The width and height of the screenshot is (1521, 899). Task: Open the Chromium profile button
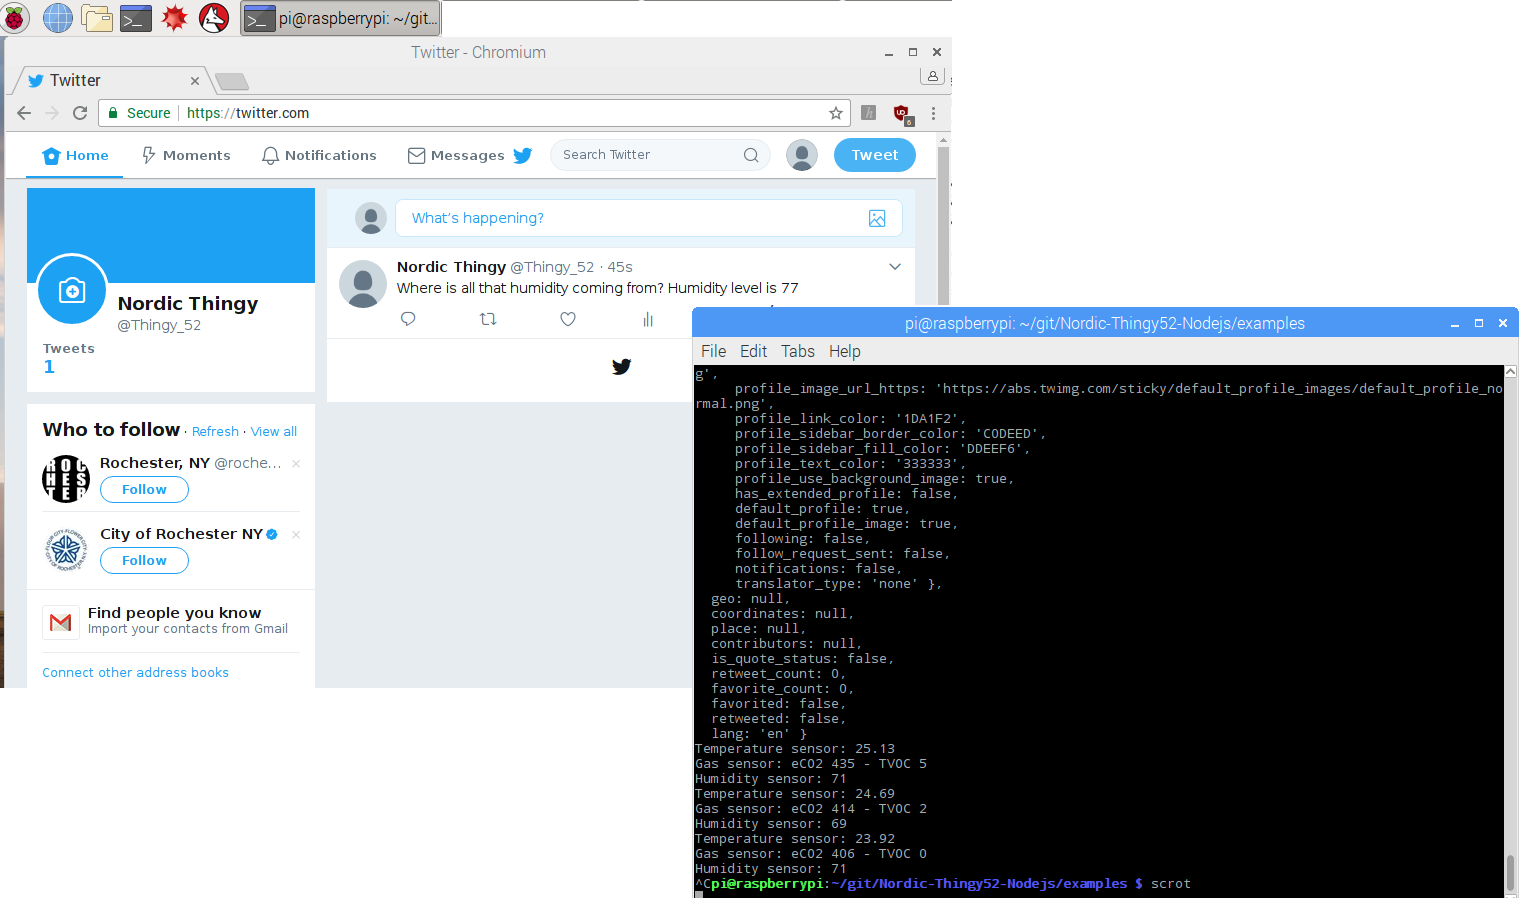click(x=932, y=76)
